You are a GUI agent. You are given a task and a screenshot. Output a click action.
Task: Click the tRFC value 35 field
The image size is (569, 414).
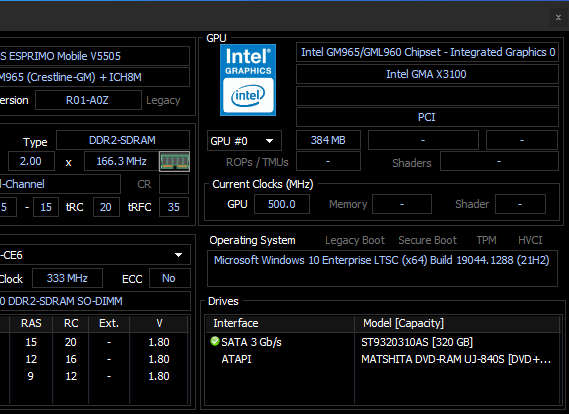(174, 207)
